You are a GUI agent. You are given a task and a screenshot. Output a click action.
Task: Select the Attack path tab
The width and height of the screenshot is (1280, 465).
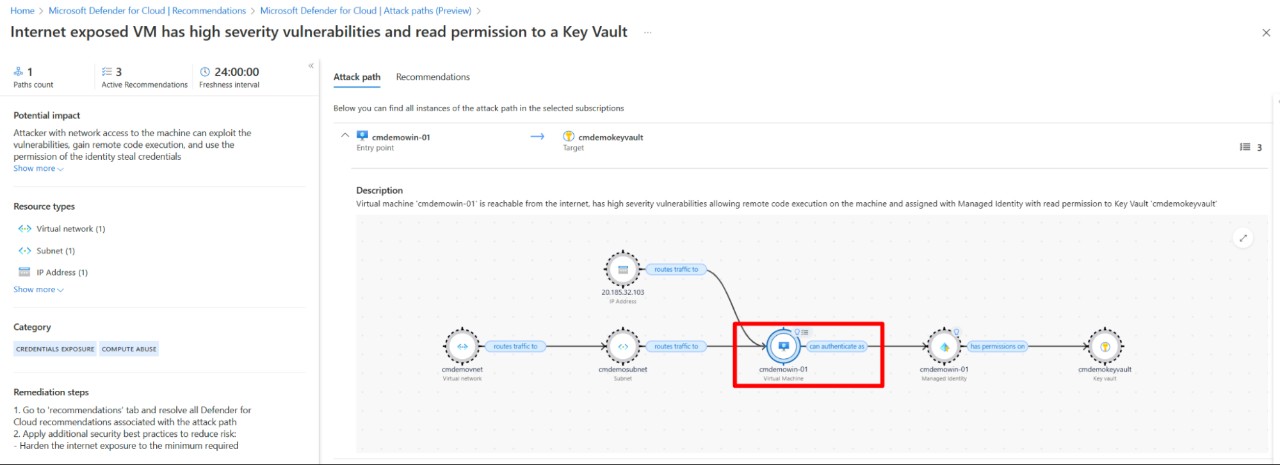point(357,77)
